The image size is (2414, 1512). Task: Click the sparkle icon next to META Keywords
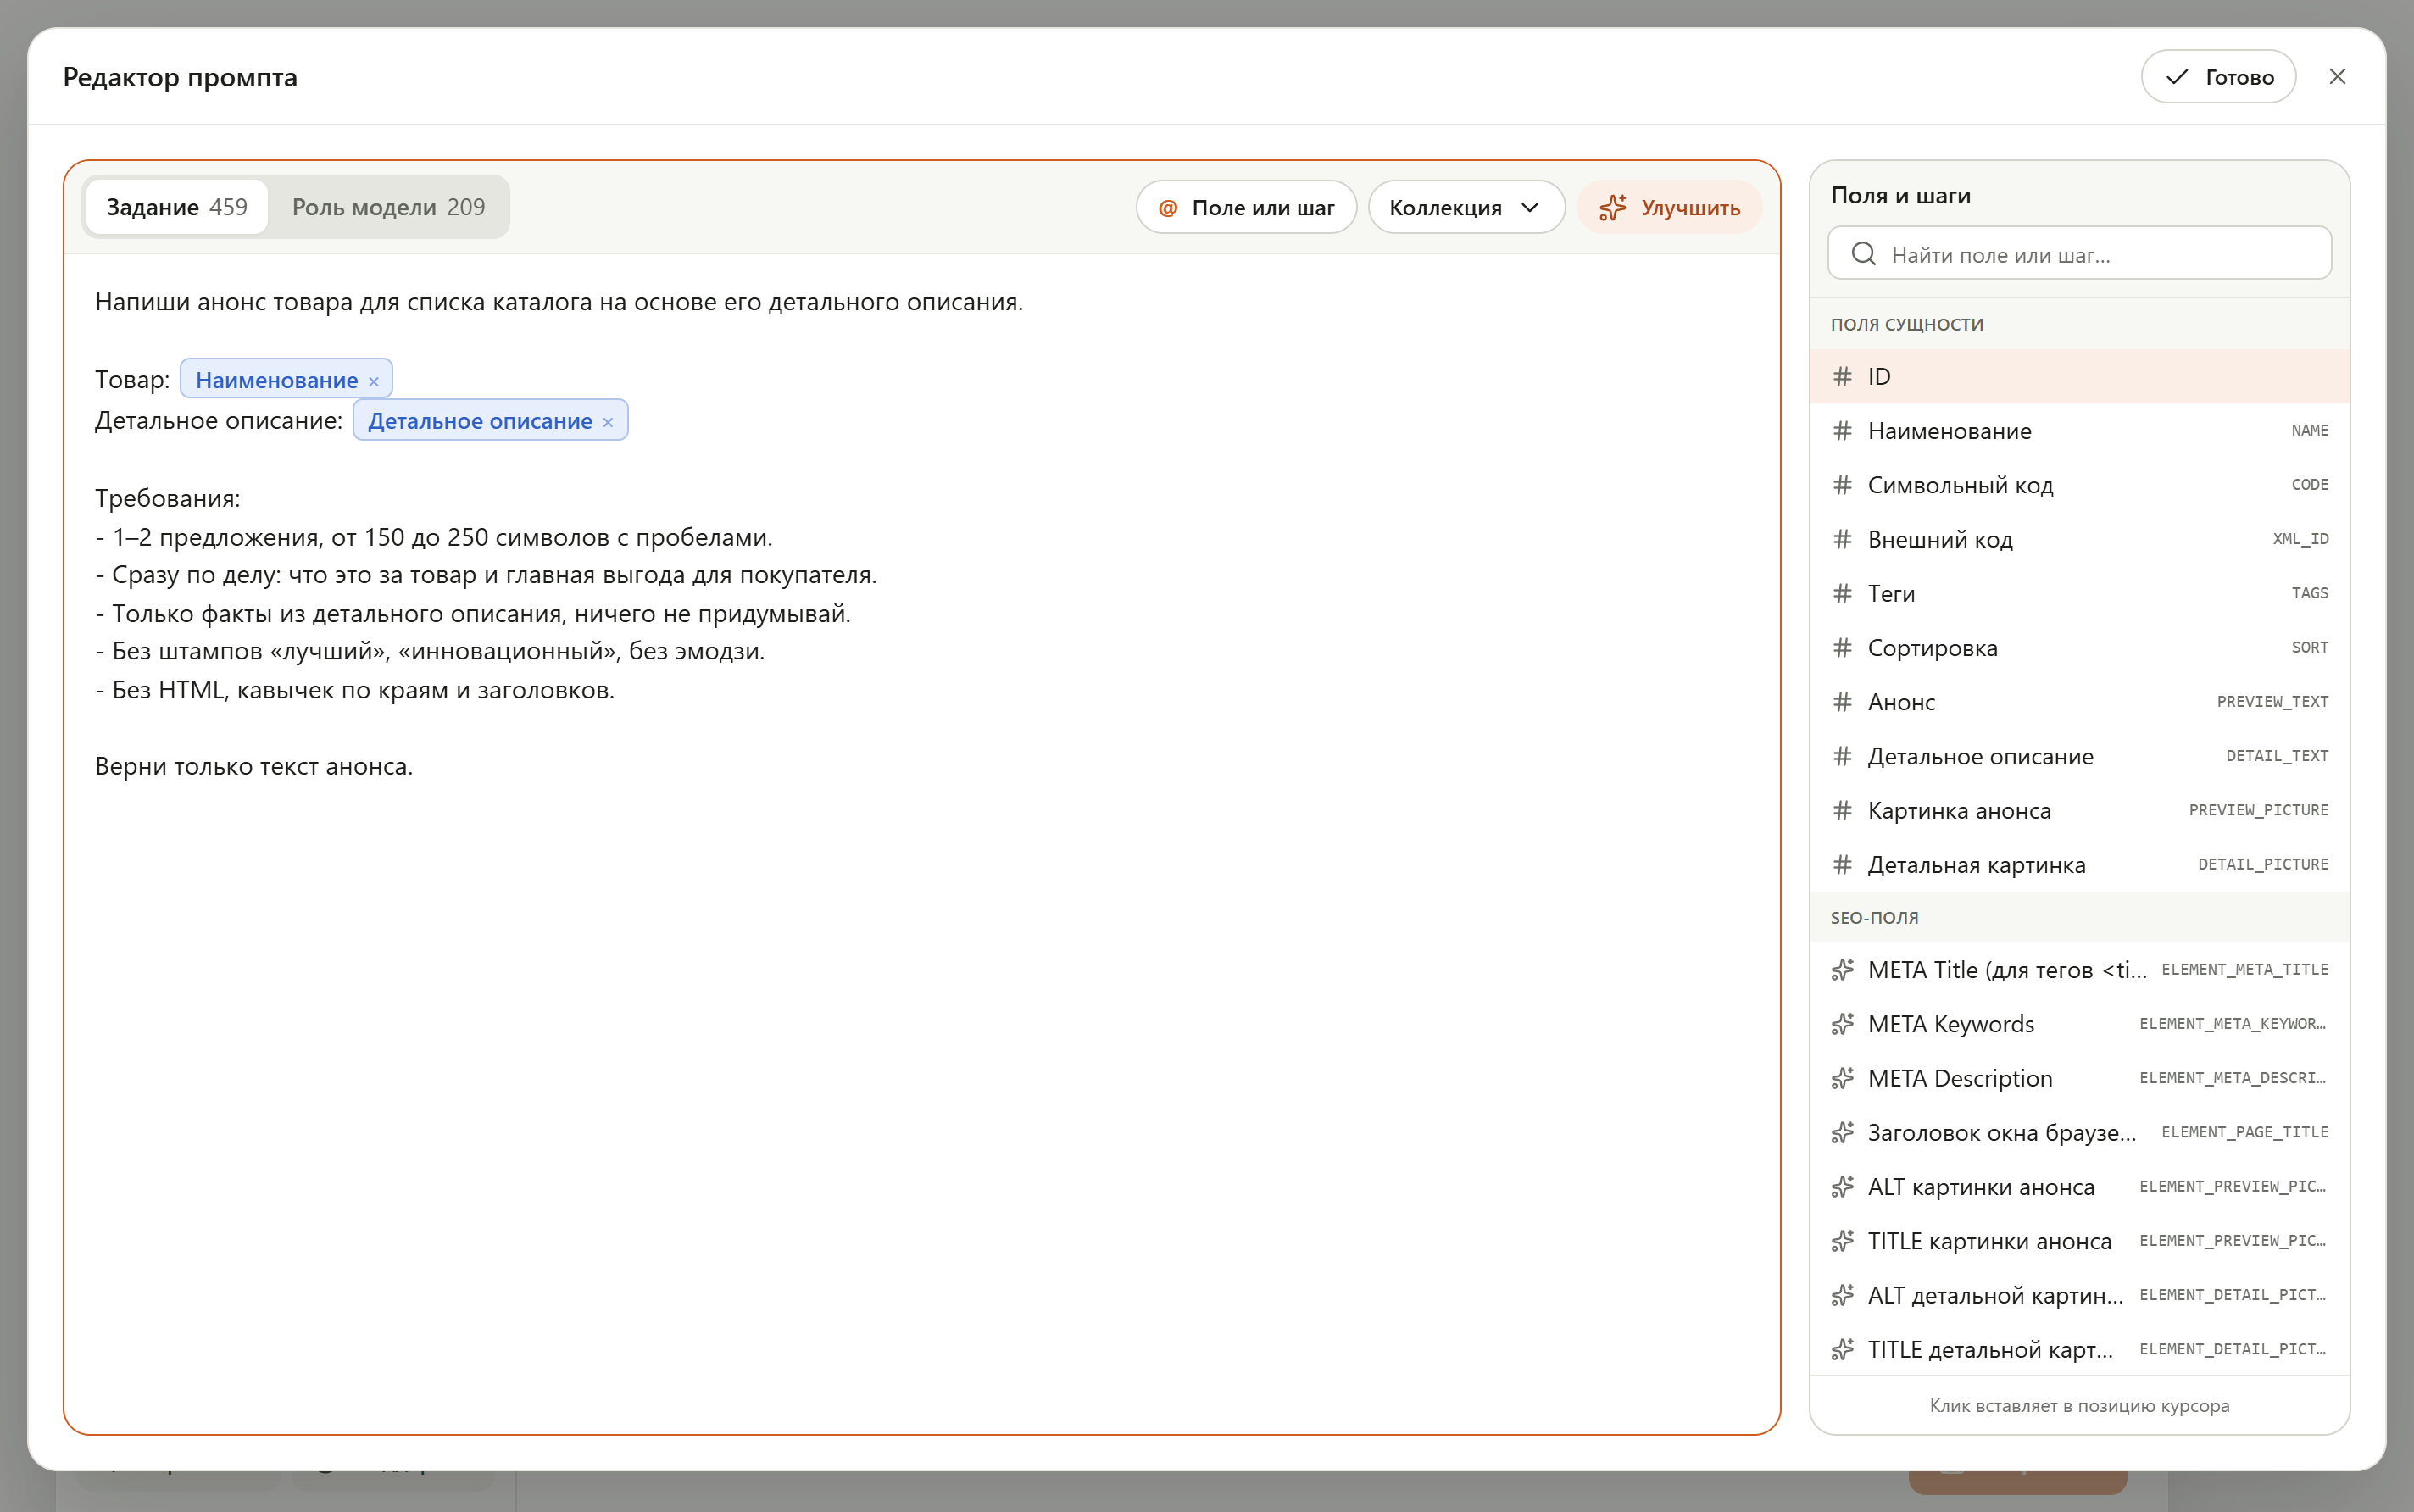[x=1842, y=1024]
